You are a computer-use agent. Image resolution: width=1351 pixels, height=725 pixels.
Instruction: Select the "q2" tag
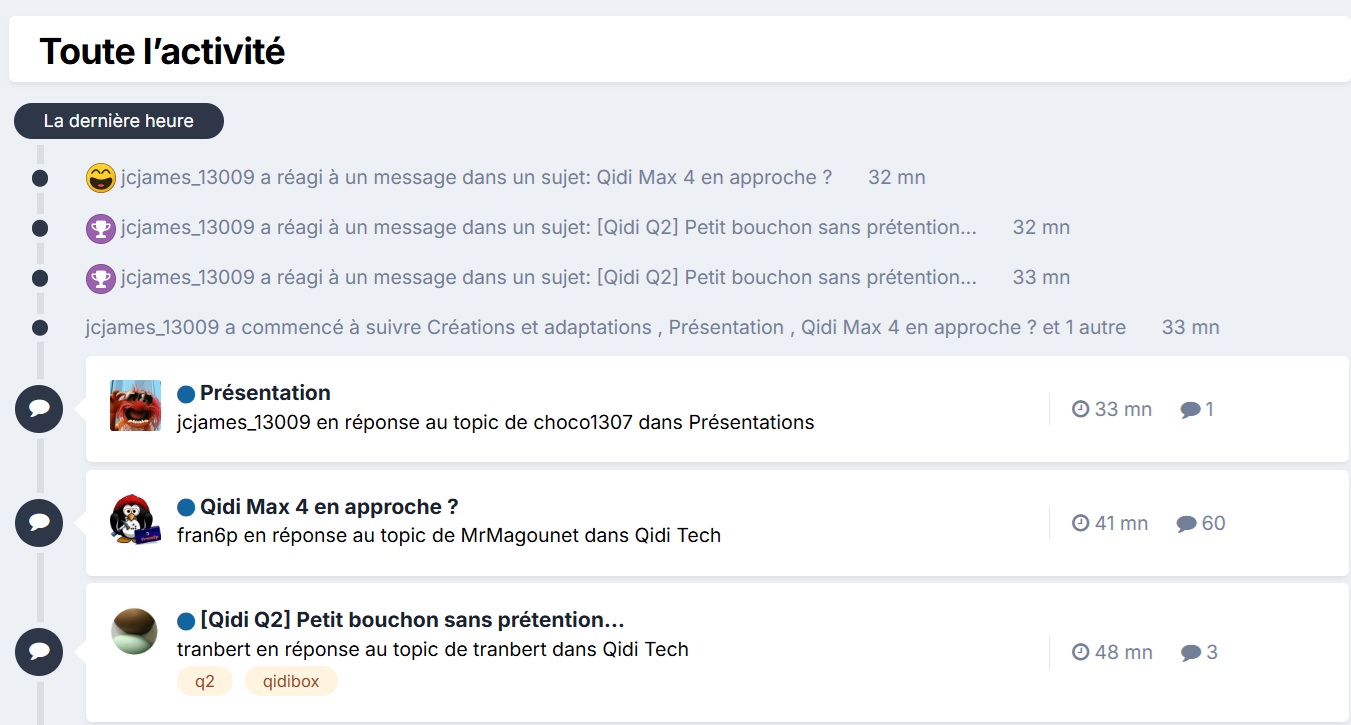point(205,681)
